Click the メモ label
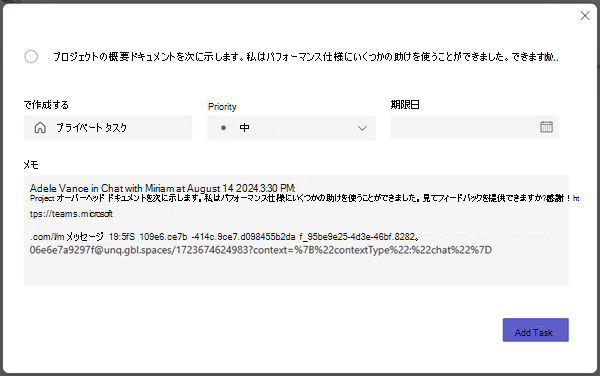 (31, 165)
